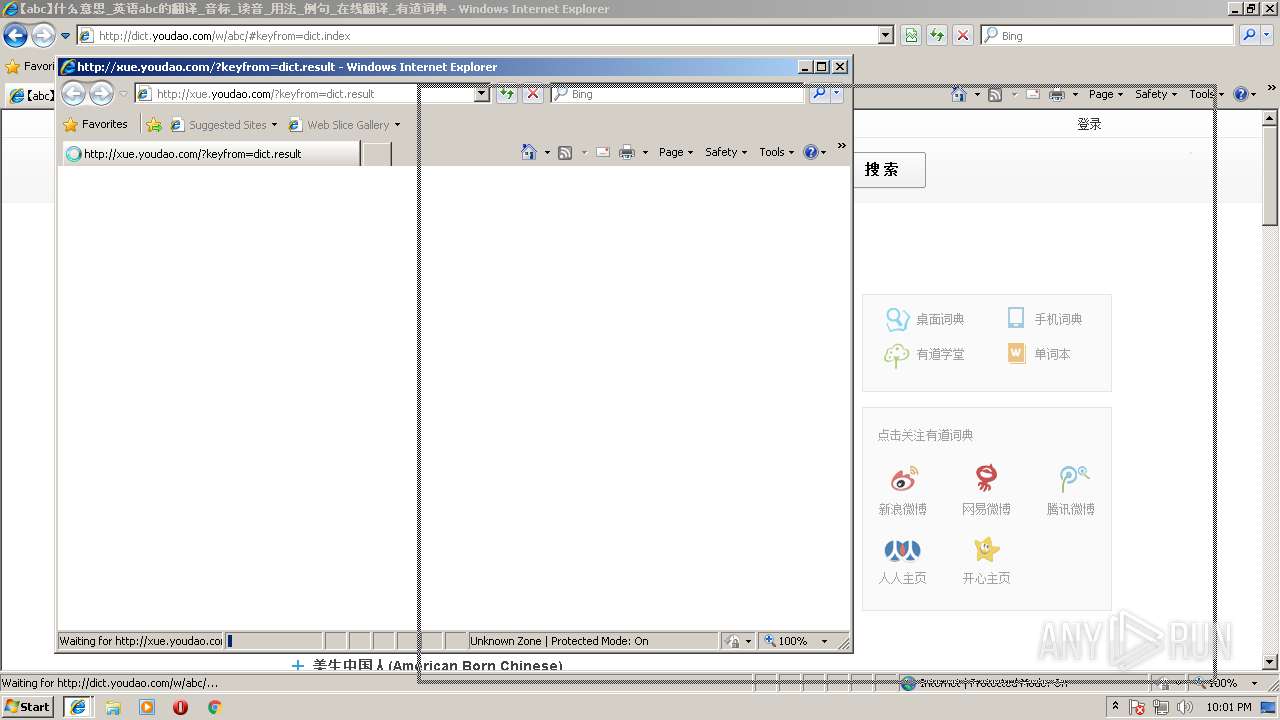
Task: Click 'Unknown Zone | Protected Mode: On' status text
Action: pos(559,641)
